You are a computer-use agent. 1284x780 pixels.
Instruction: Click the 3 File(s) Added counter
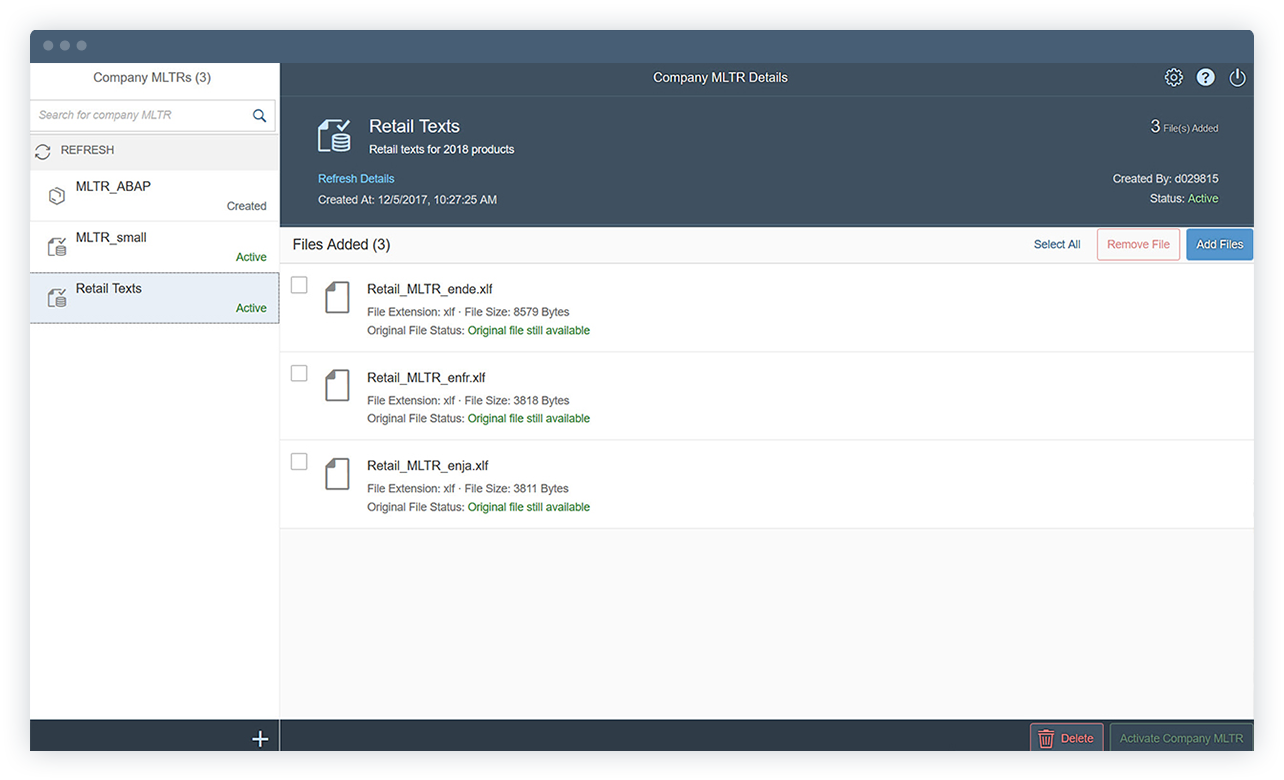[1184, 127]
